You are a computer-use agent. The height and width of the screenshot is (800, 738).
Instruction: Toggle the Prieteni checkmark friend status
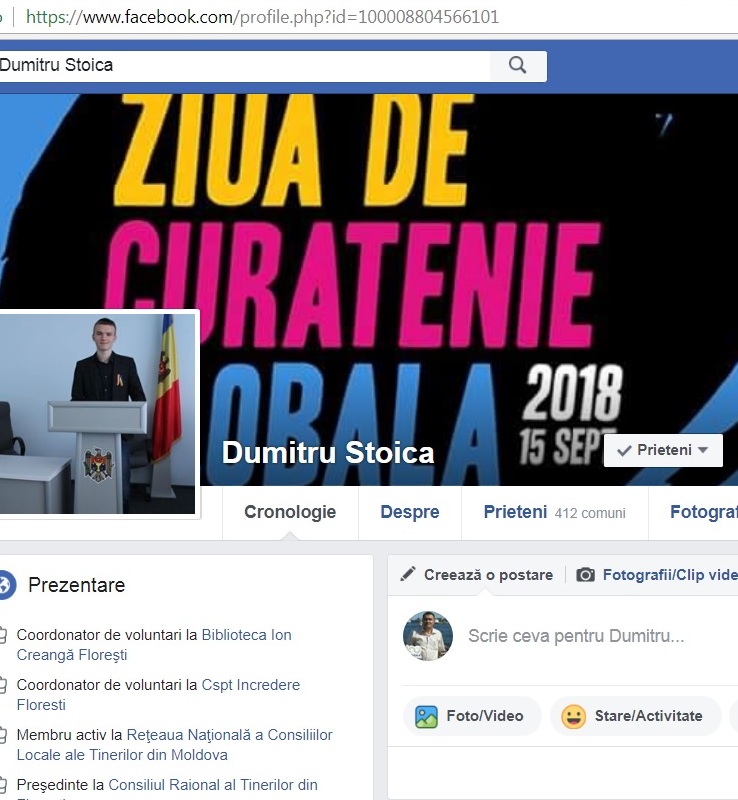point(624,451)
